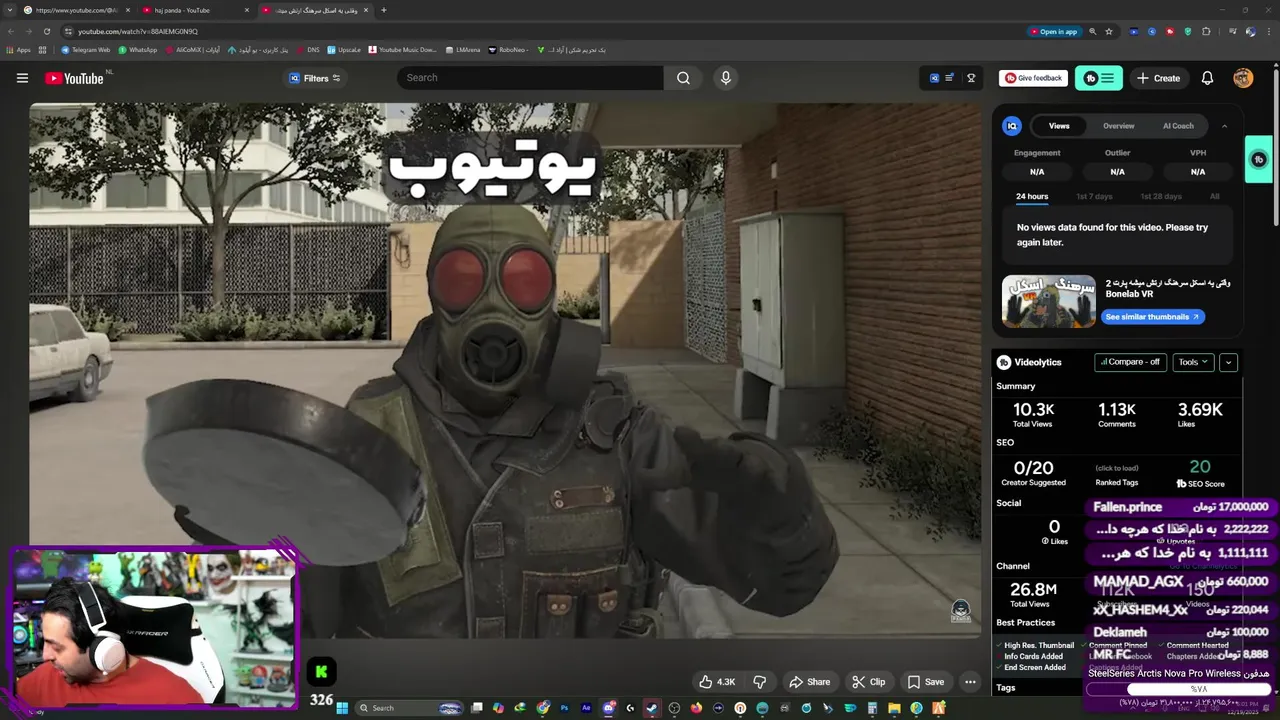Select the 1st 7 days range

pyautogui.click(x=1094, y=197)
